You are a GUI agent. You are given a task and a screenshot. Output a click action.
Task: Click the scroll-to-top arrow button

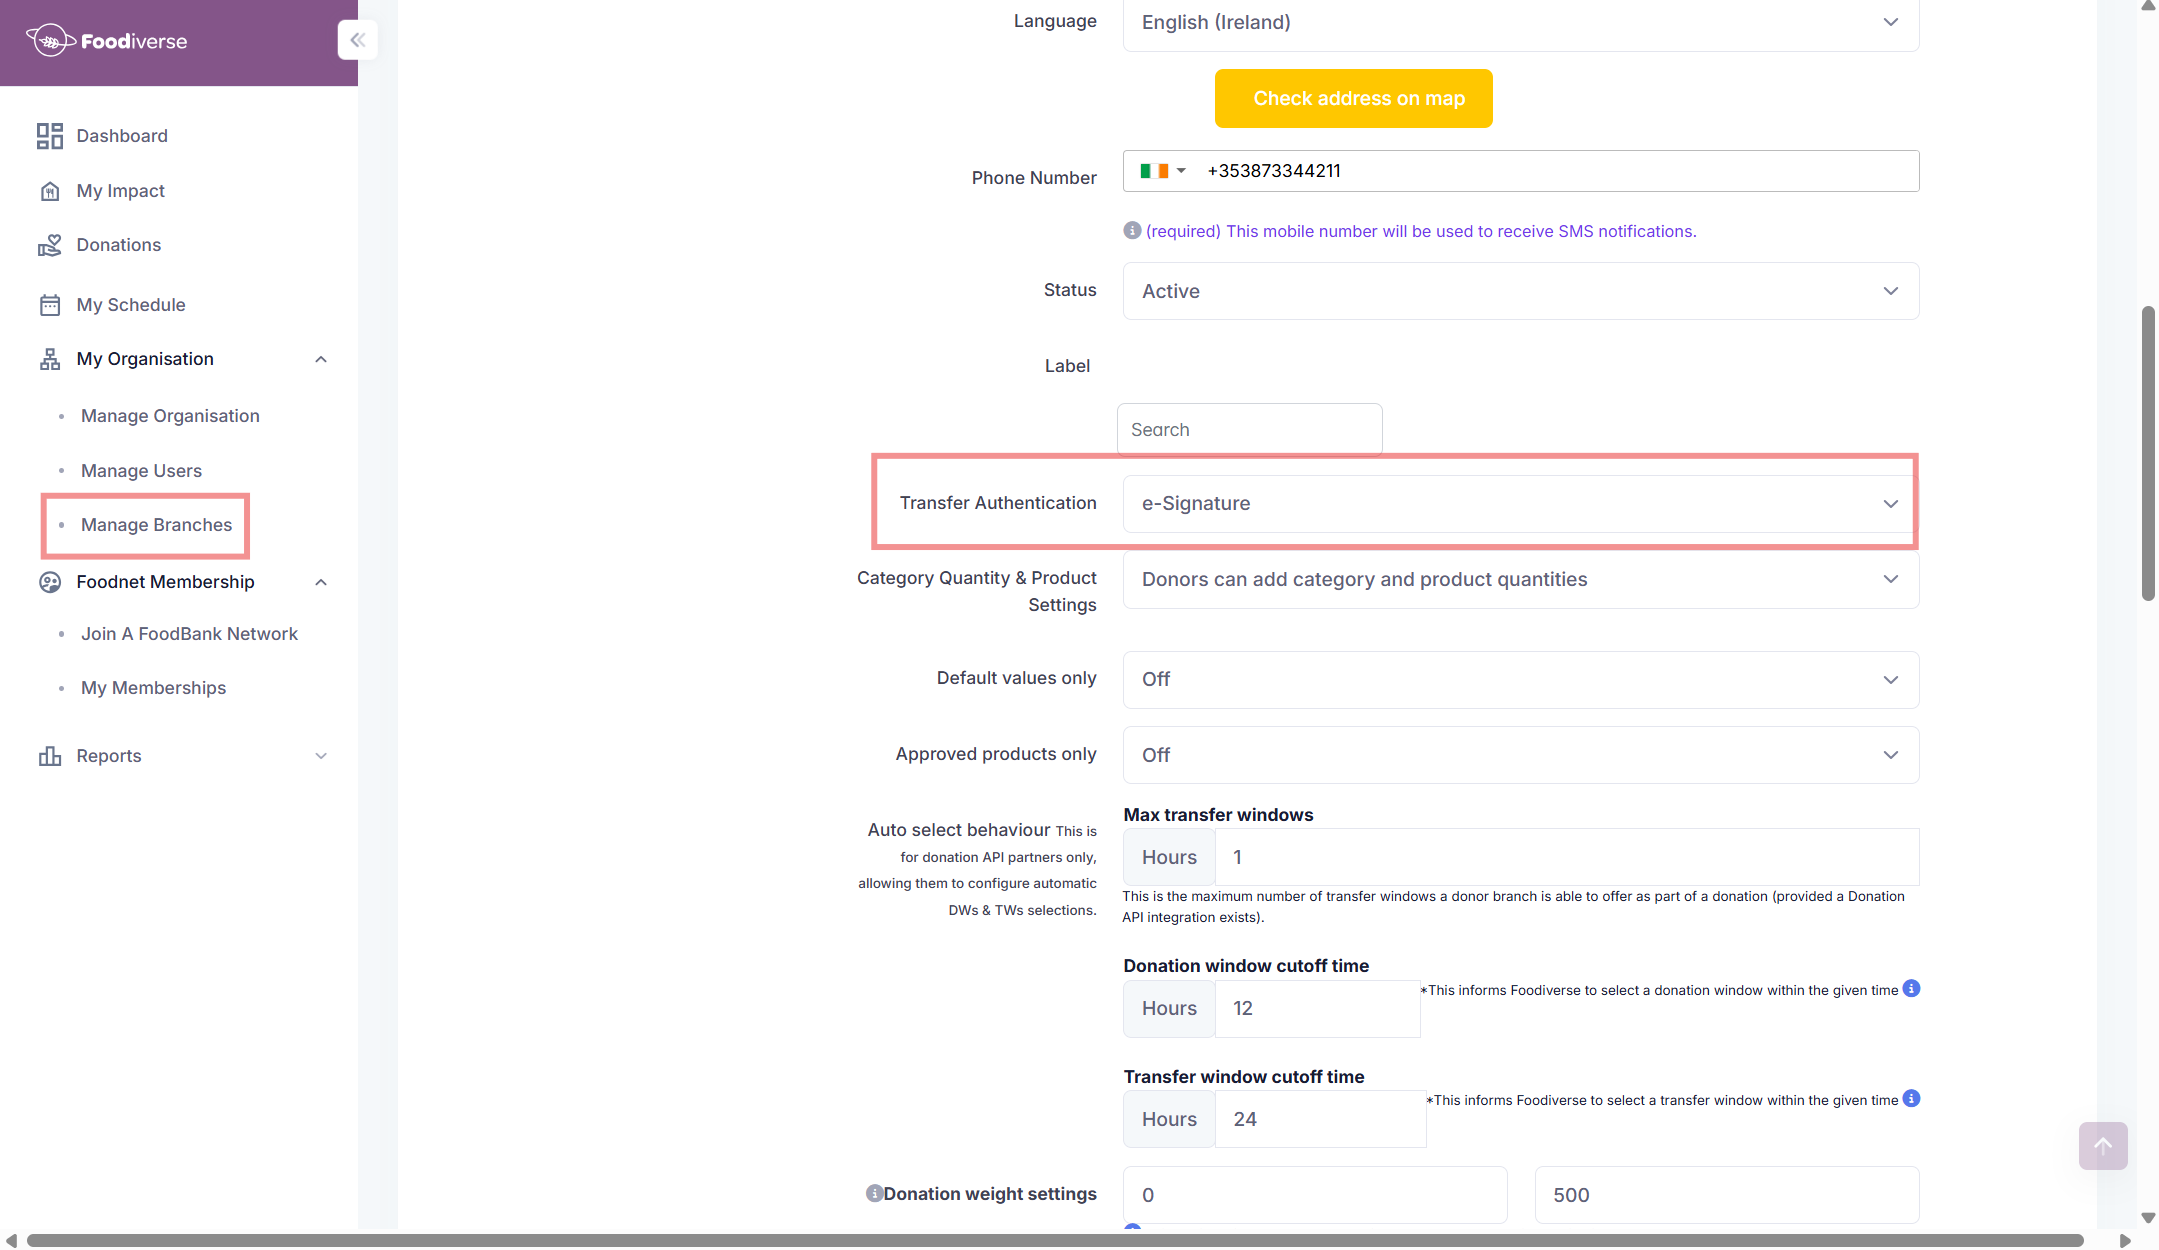click(x=2102, y=1146)
